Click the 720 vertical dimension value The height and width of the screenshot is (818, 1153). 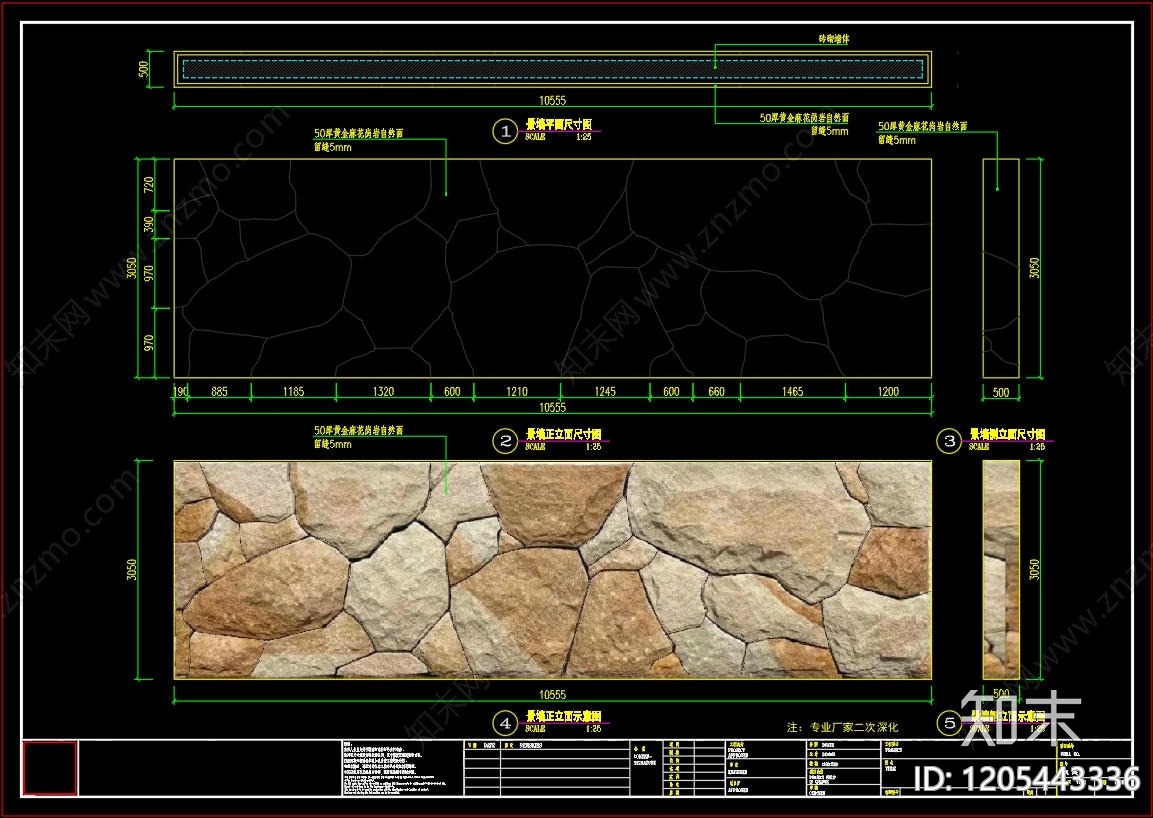(x=149, y=184)
